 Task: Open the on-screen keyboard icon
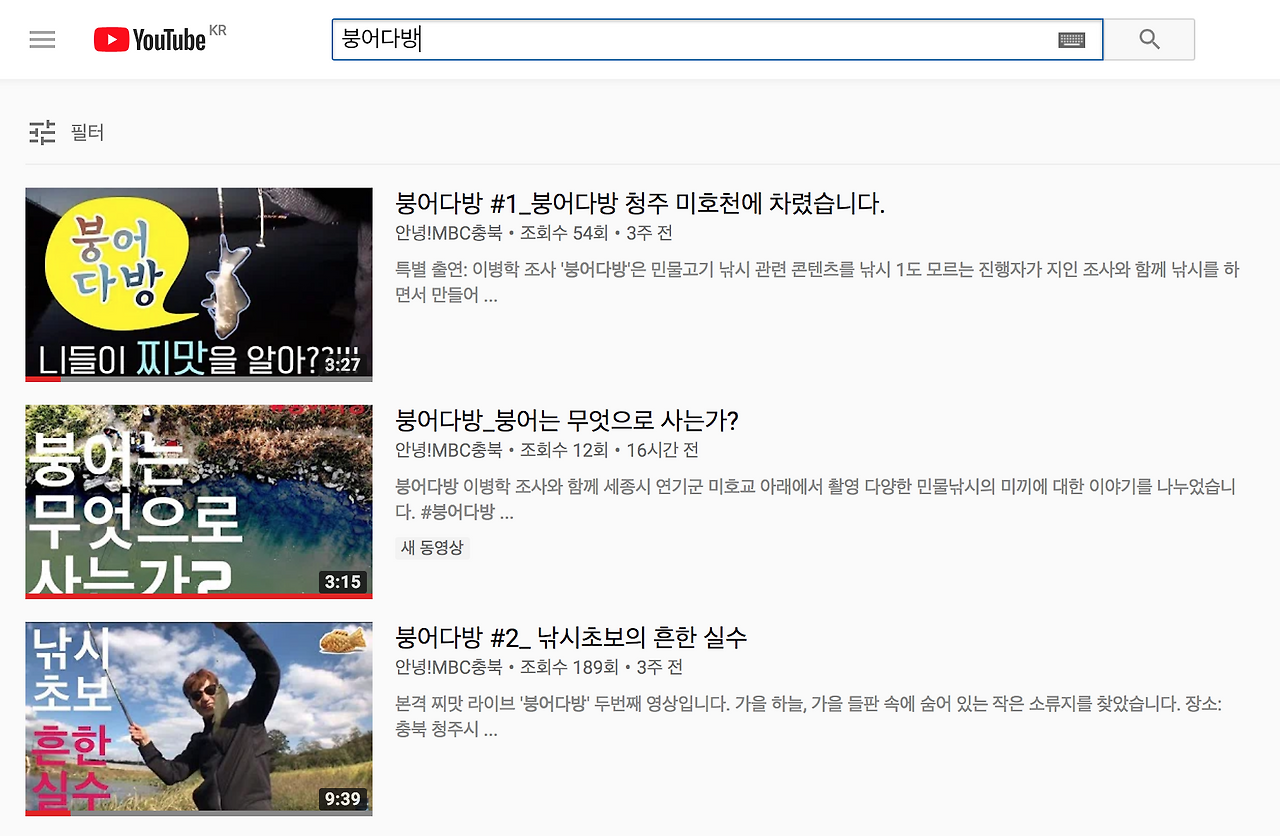point(1071,40)
